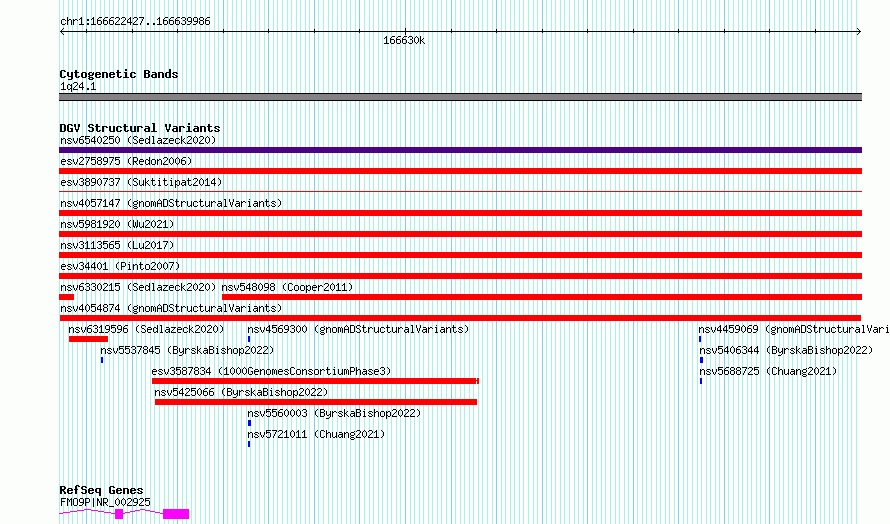
Task: Select the red bar under nsv4054874
Action: tap(460, 318)
